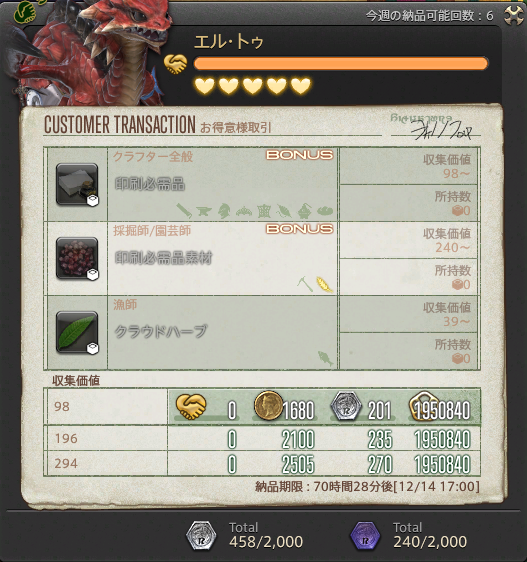Screen dimensions: 527x562
Task: Click the botanist golden leaf class icon
Action: 324,285
